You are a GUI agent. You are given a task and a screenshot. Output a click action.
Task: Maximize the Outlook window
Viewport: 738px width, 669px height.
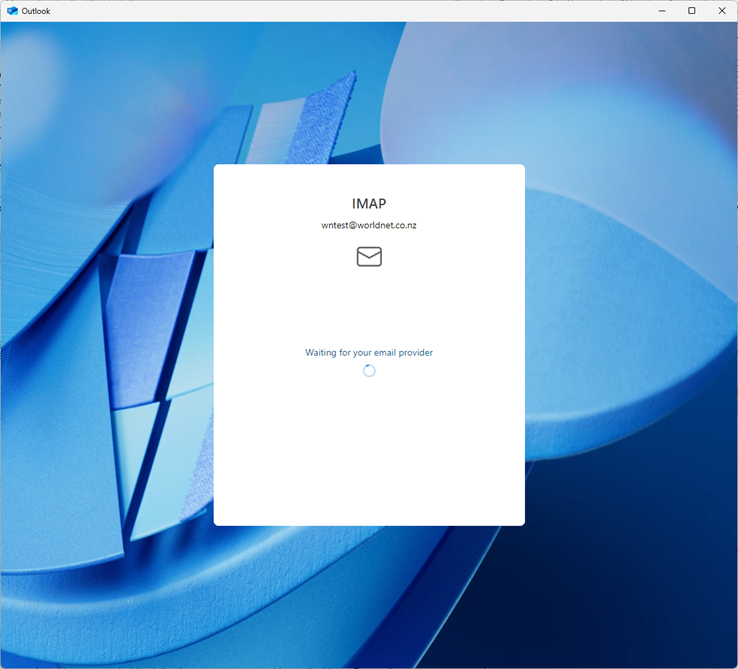click(x=691, y=11)
